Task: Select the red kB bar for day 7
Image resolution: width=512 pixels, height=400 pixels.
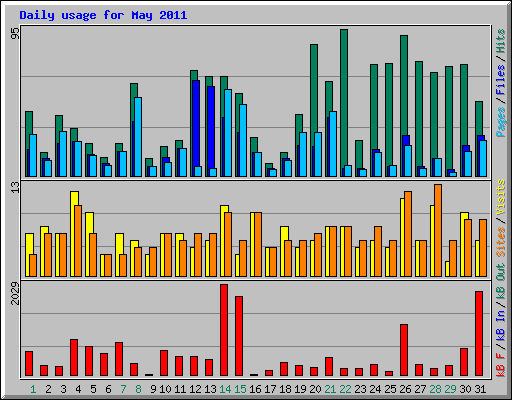Action: 119,359
